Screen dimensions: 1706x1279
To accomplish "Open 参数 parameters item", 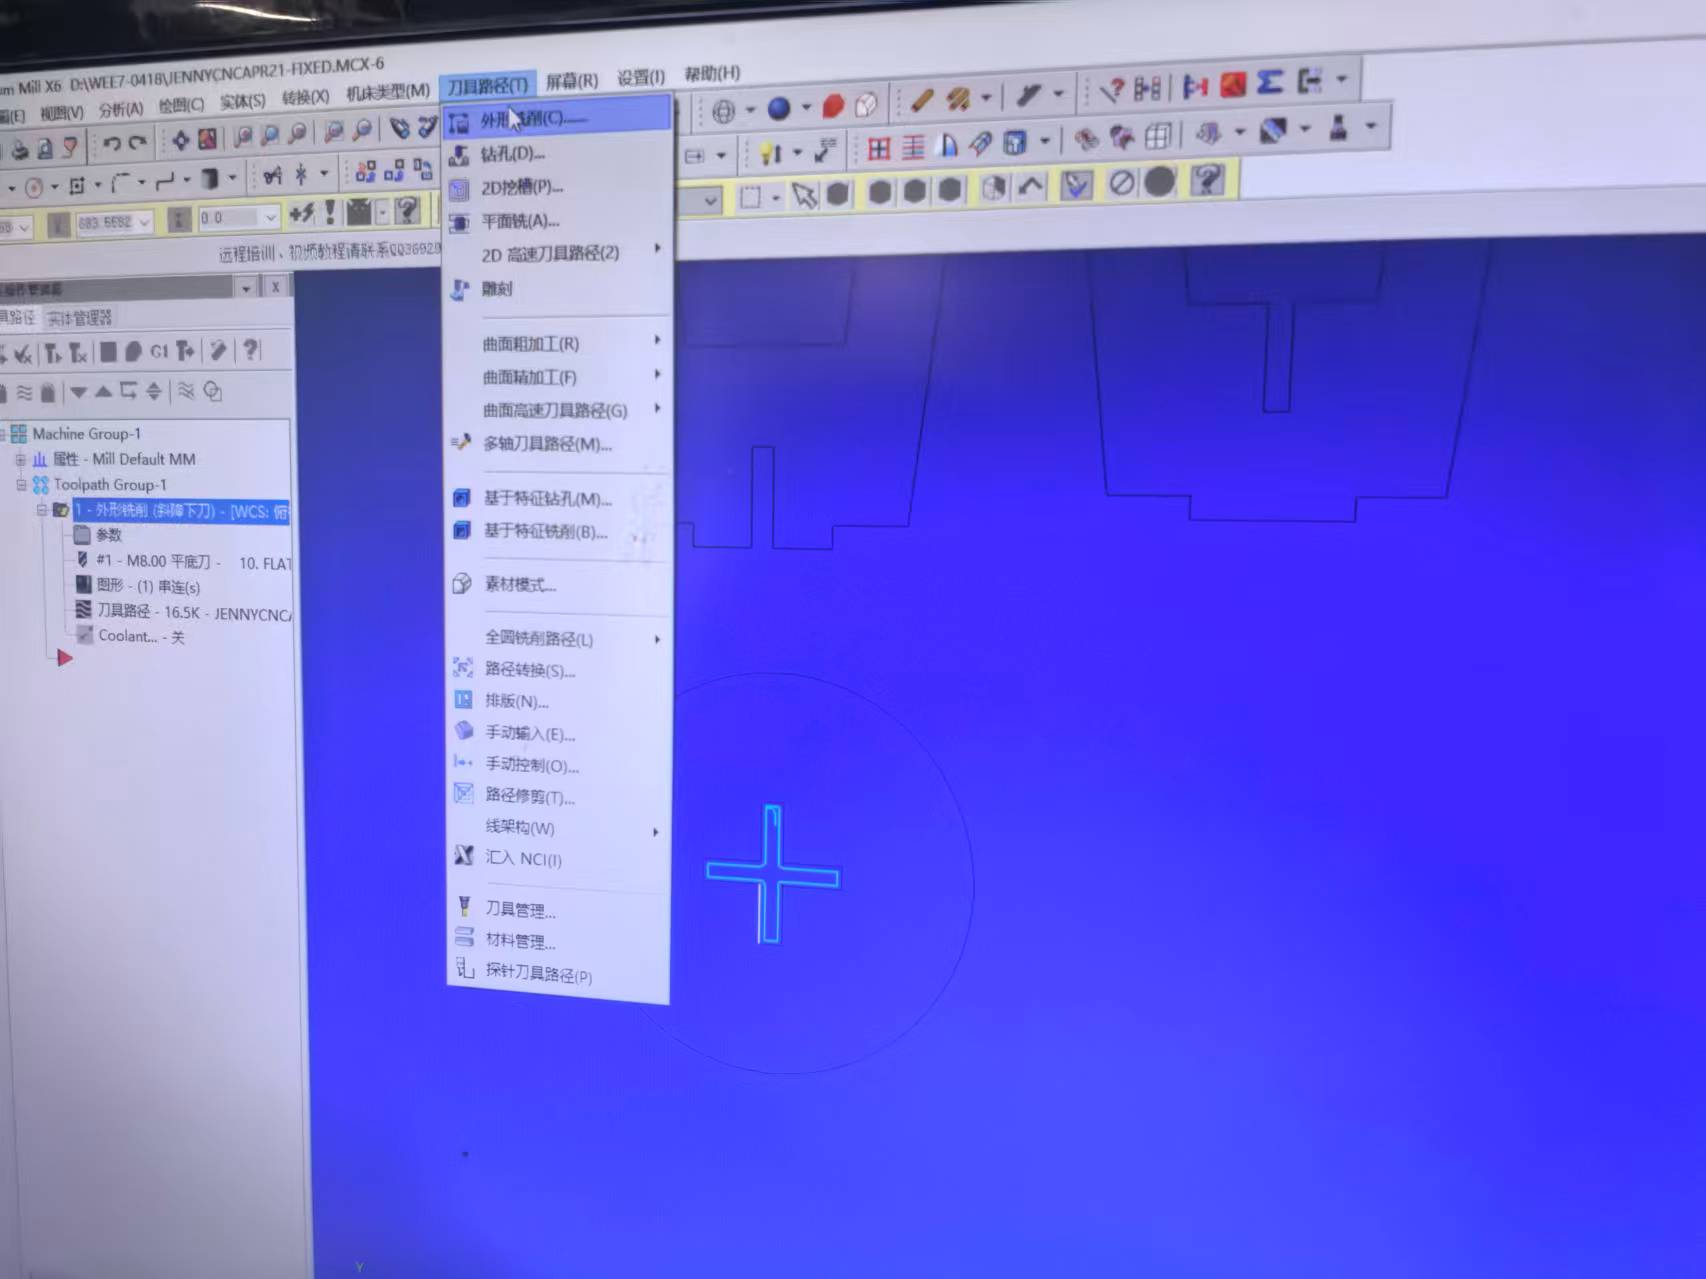I will click(108, 535).
